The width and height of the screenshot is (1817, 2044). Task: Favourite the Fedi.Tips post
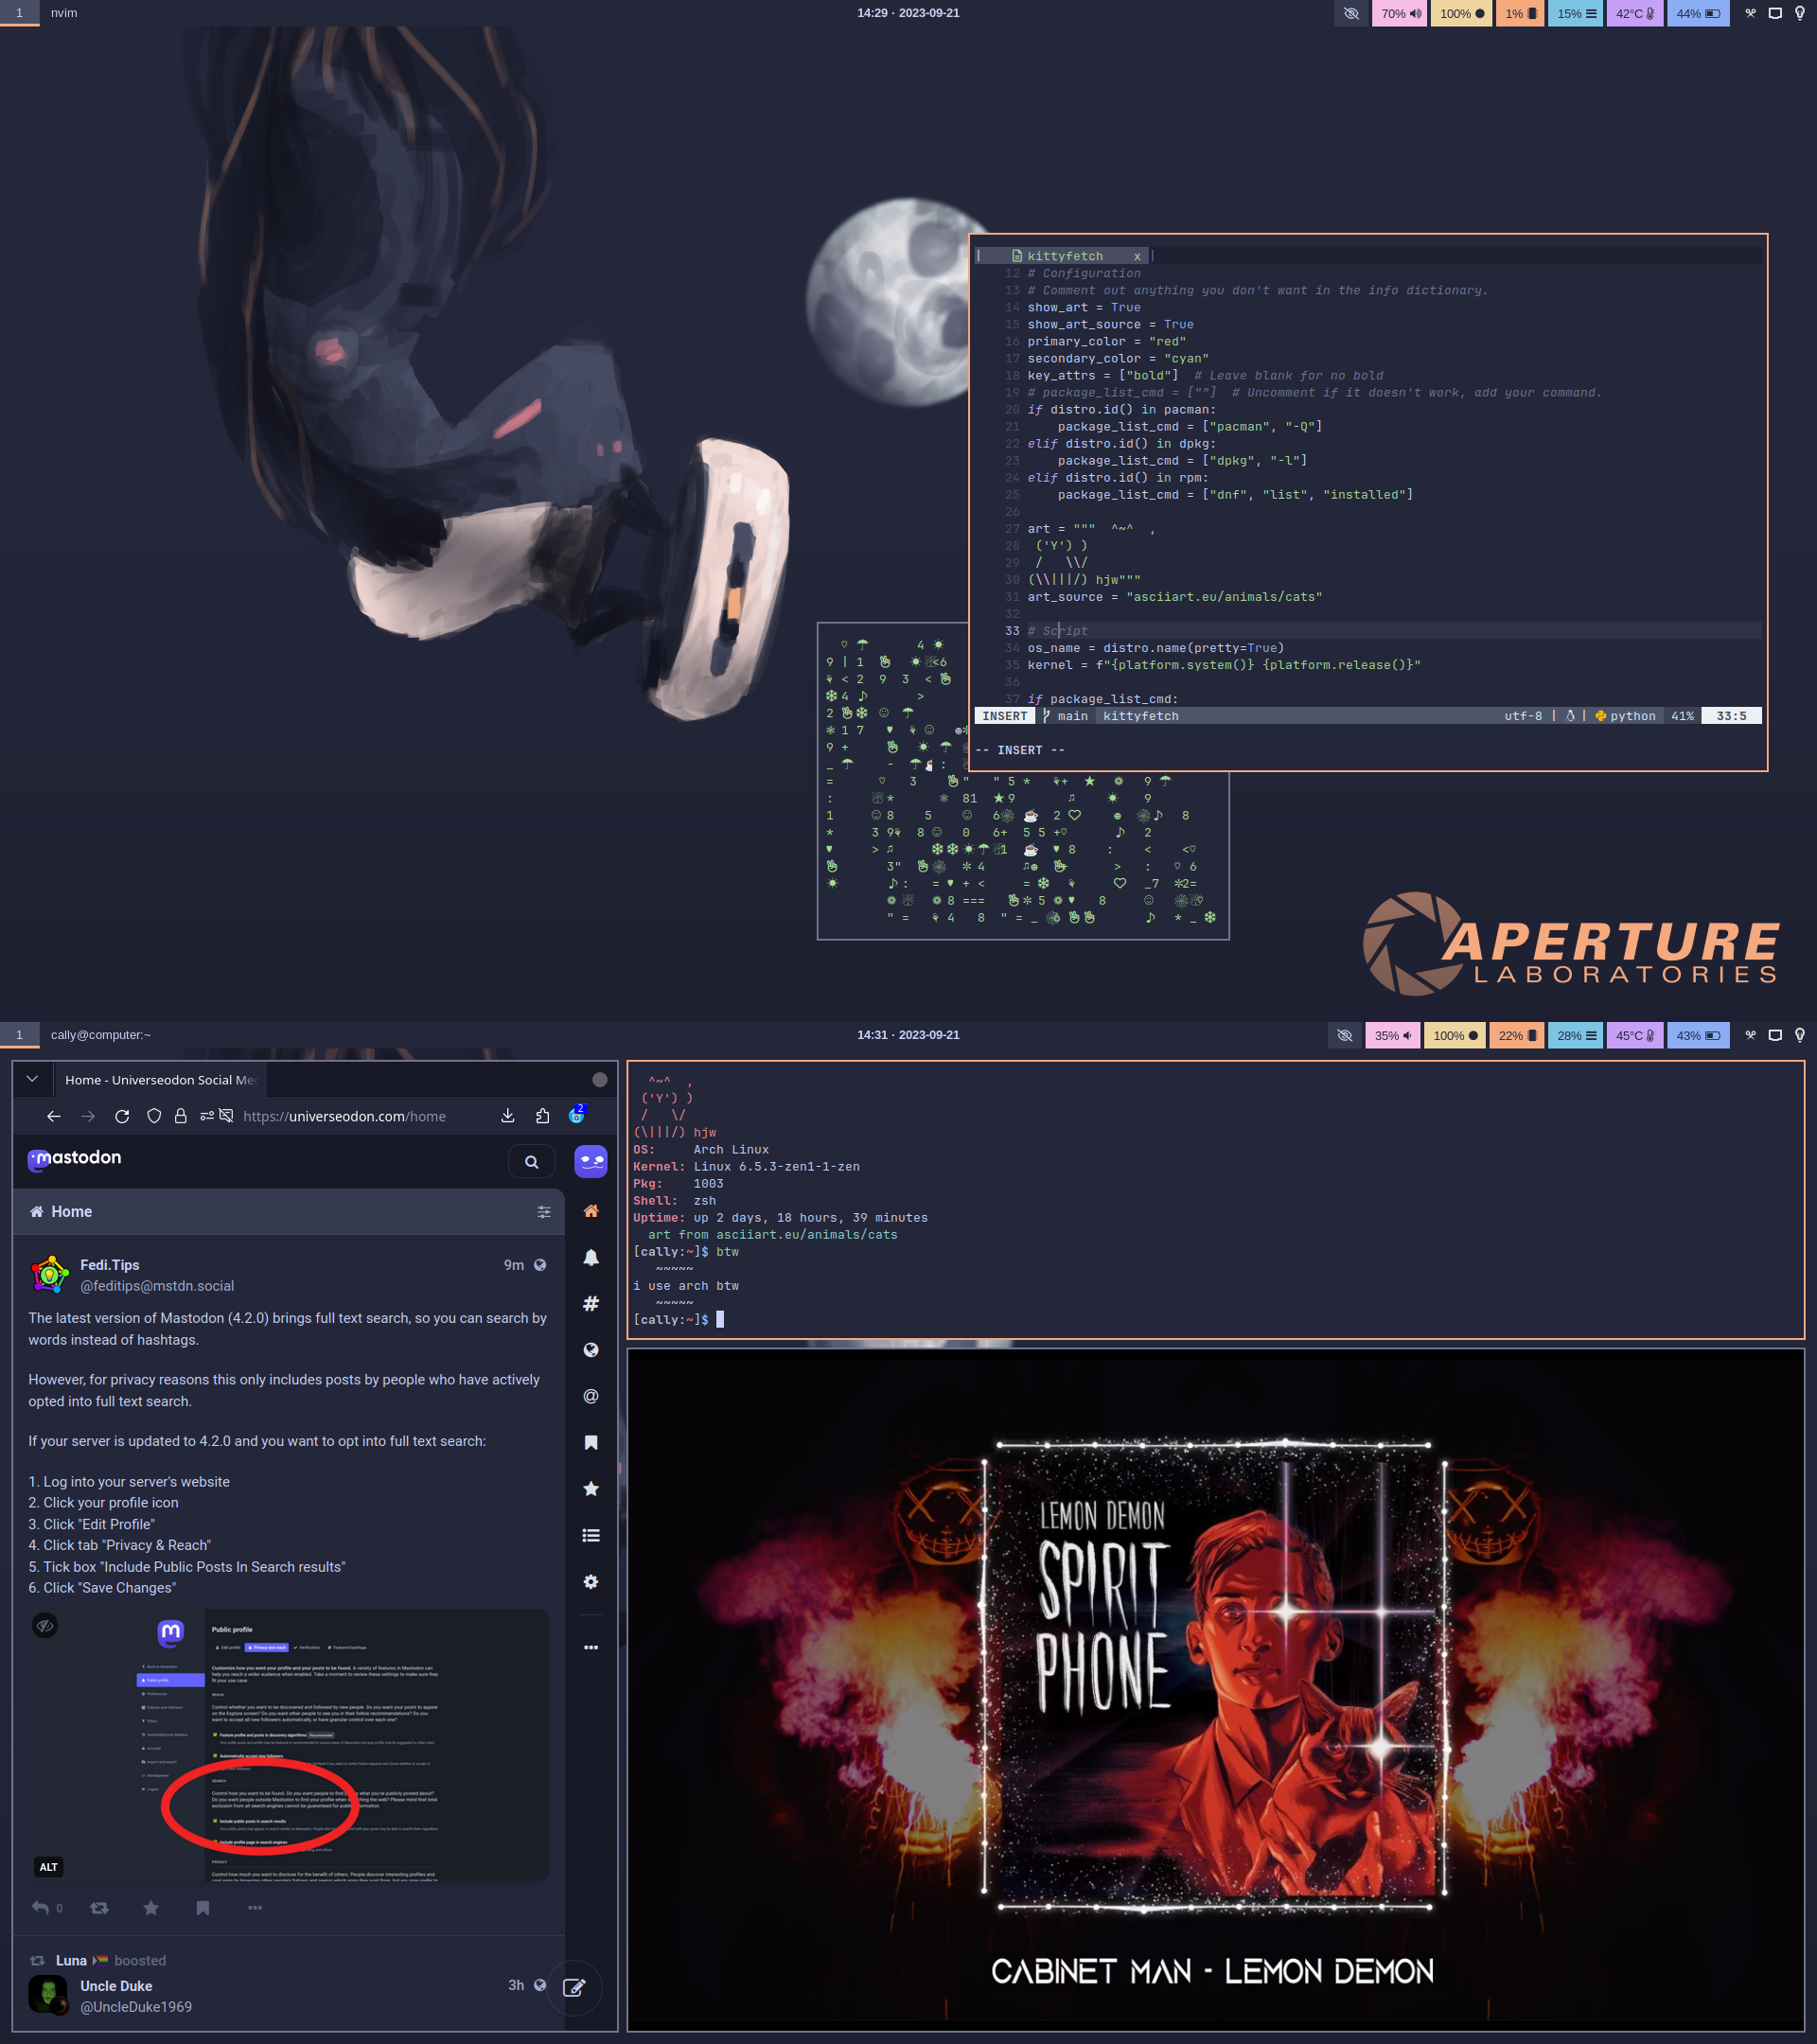tap(151, 1908)
